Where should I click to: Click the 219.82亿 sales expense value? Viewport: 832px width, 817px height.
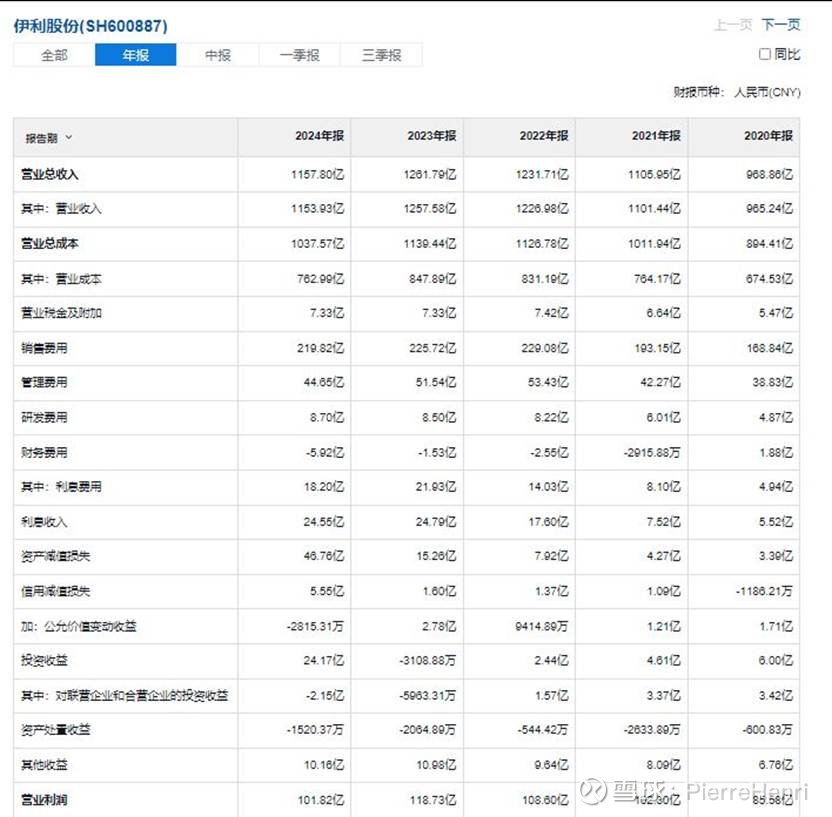[x=320, y=349]
